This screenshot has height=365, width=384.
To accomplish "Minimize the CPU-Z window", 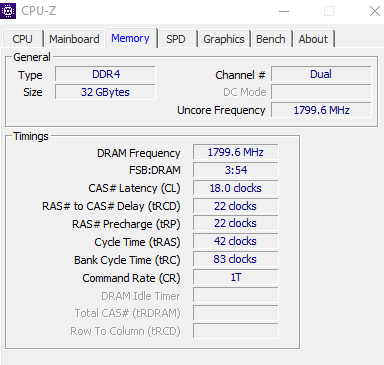I will [284, 11].
